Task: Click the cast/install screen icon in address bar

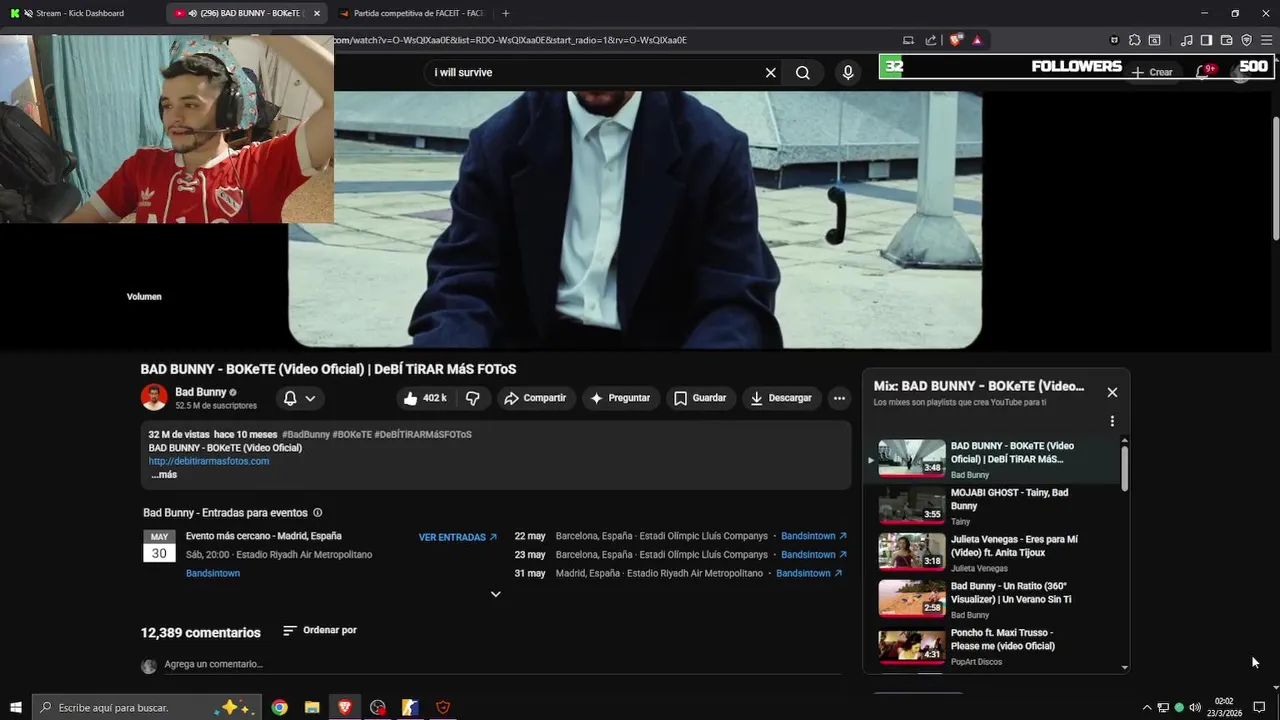Action: 908,40
